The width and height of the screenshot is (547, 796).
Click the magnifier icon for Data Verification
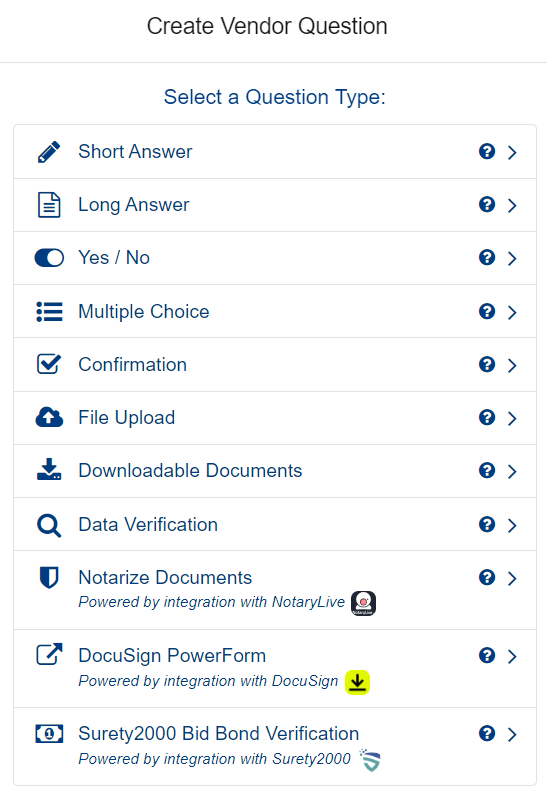click(x=49, y=525)
